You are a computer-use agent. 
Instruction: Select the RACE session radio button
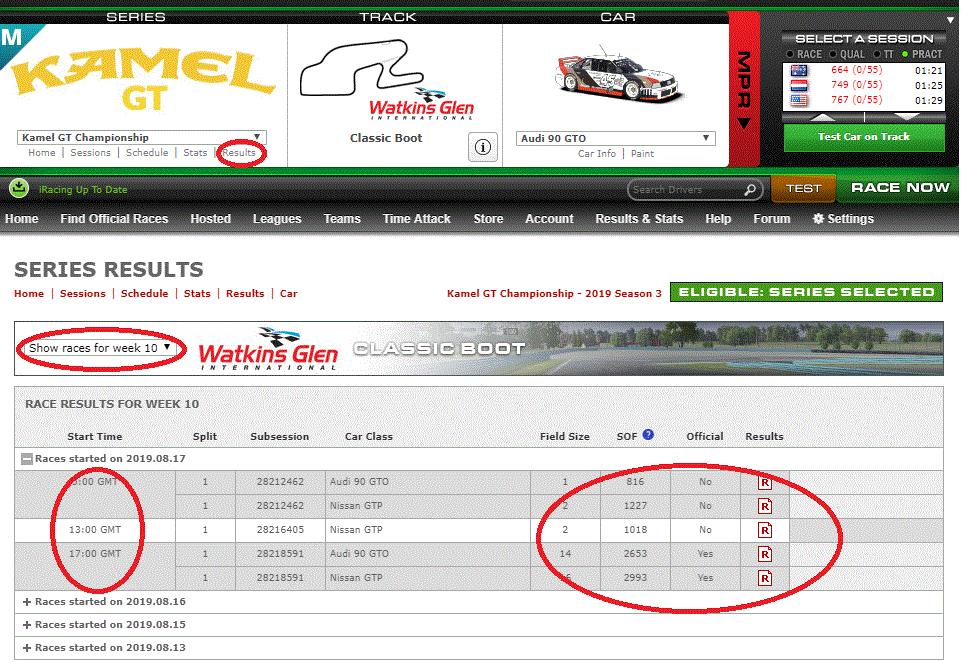pos(790,54)
